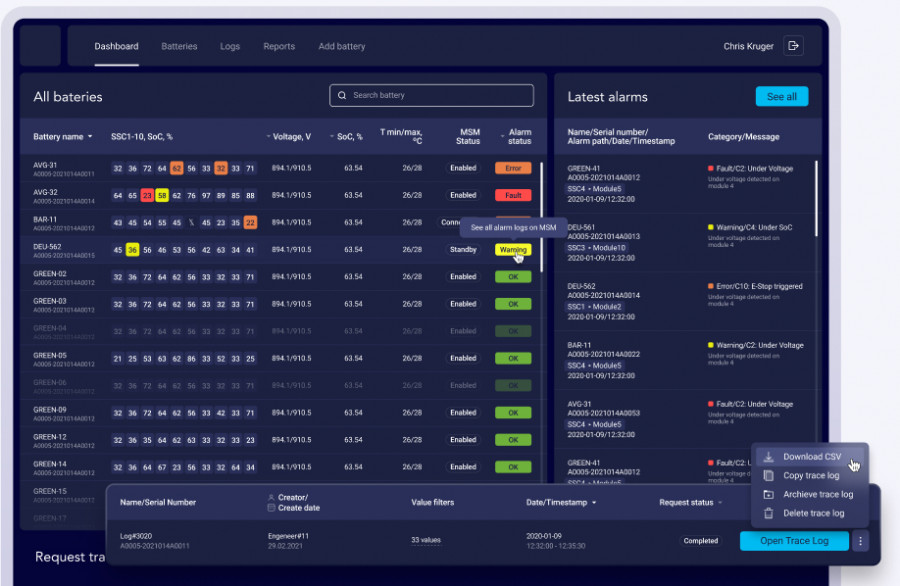900x586 pixels.
Task: Click the Download CSV icon in context menu
Action: (768, 457)
